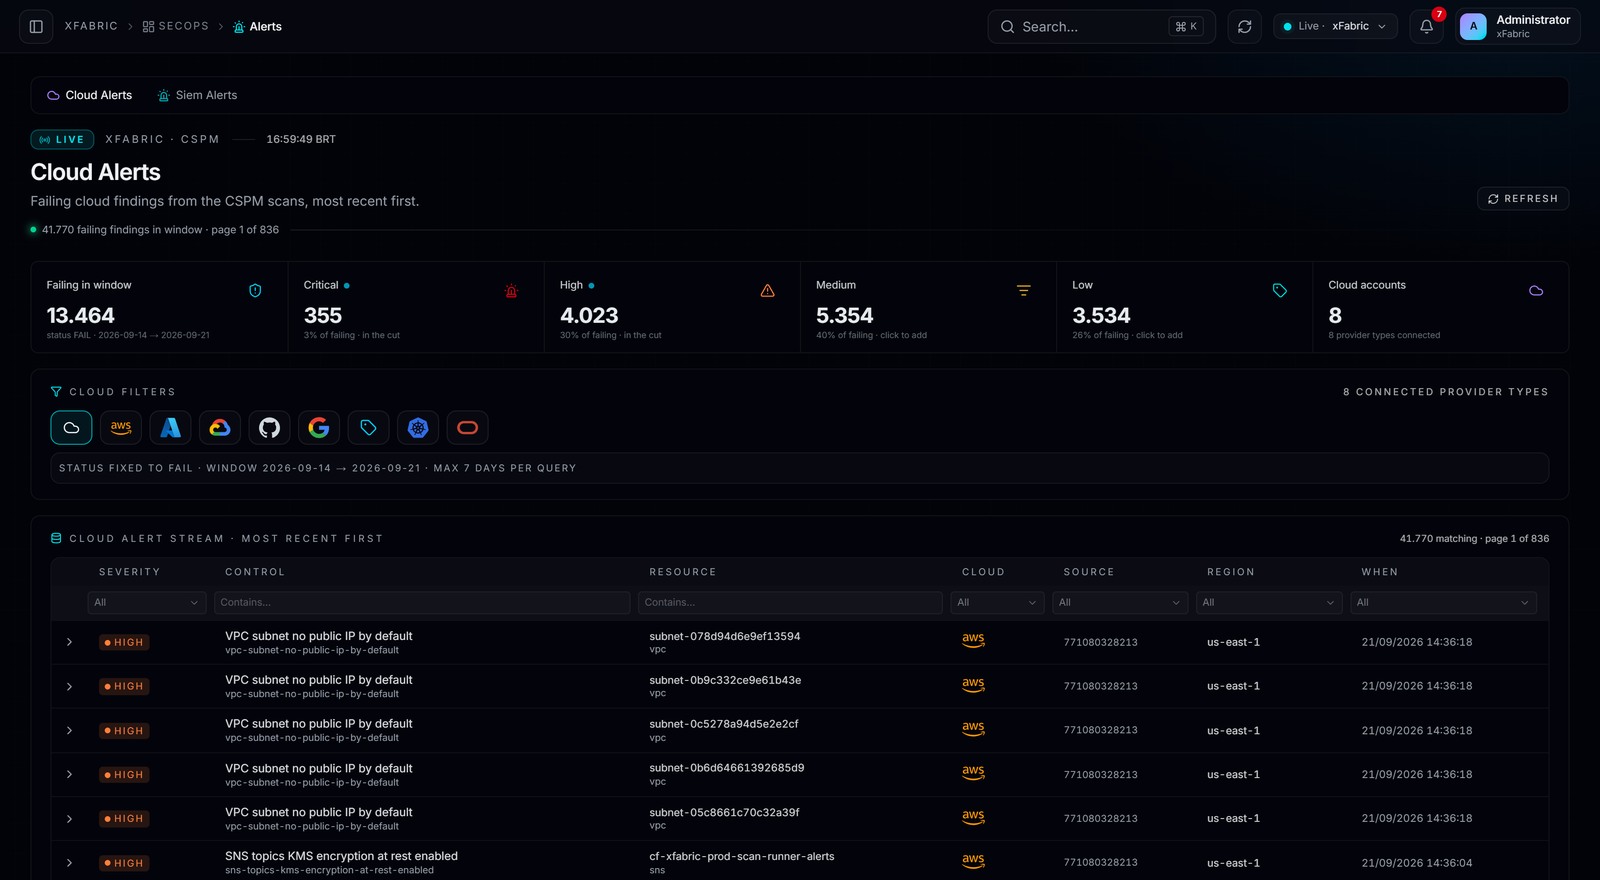Open the Live xFabric environment dropdown

(1335, 27)
